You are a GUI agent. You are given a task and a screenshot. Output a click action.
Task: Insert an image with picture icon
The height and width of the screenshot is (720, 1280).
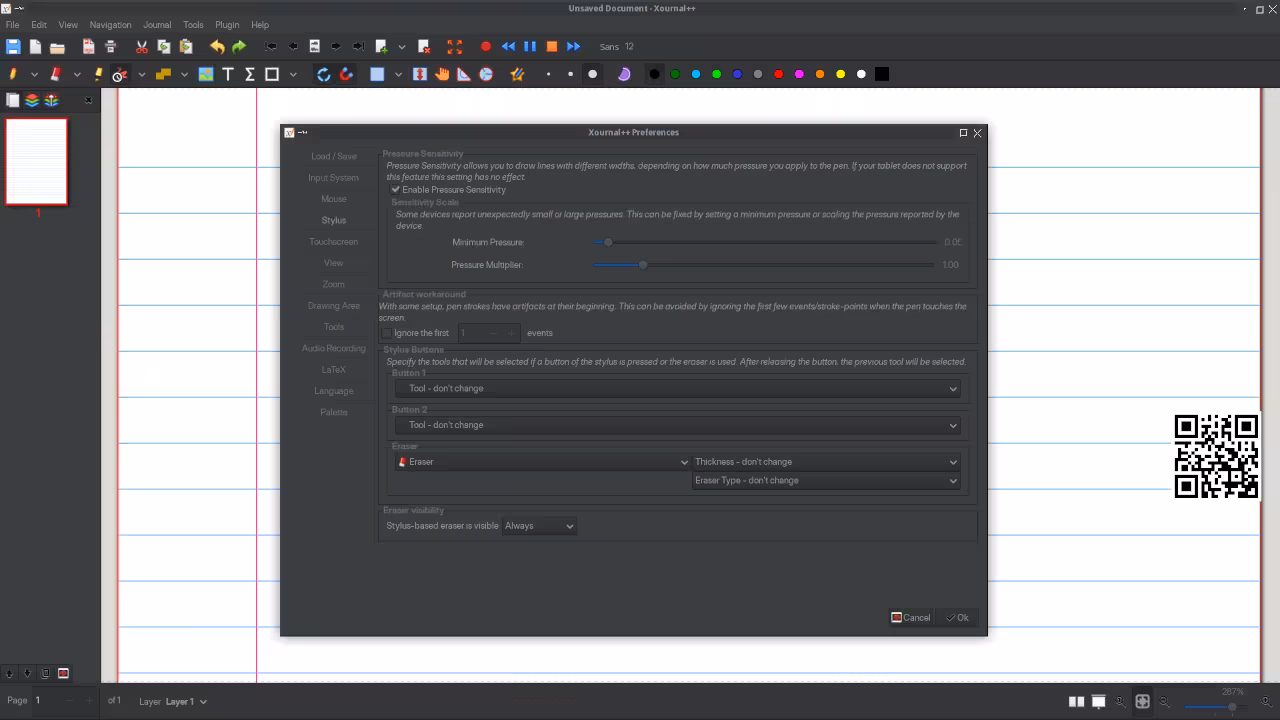(206, 74)
